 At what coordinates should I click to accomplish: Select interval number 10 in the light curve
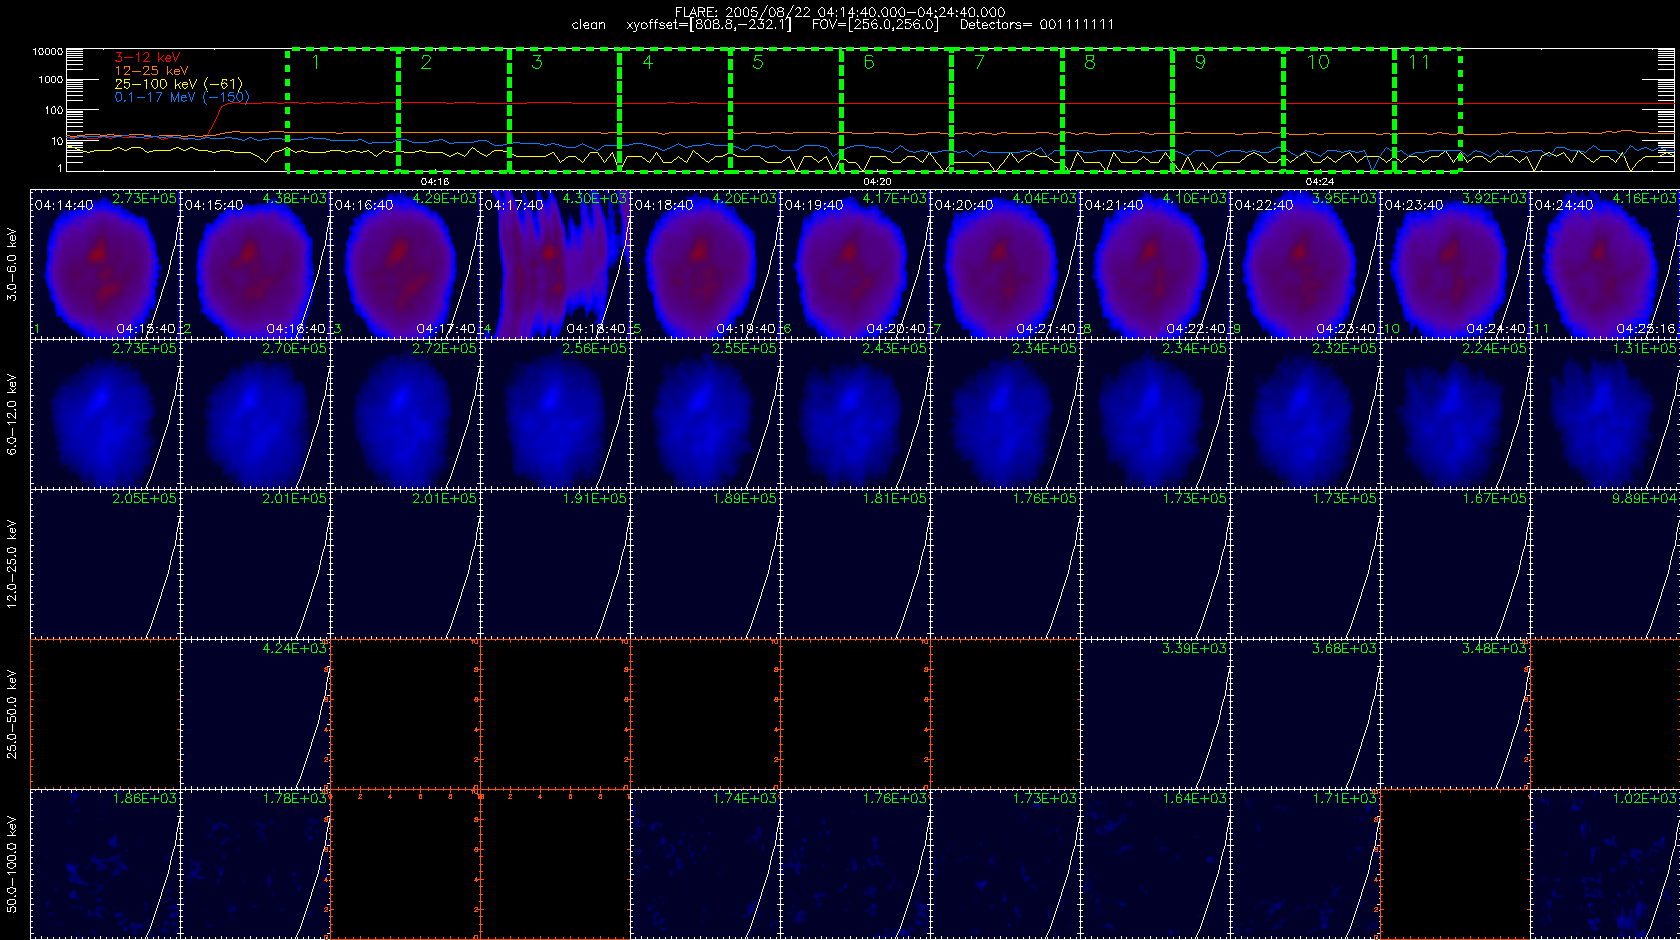point(1339,110)
